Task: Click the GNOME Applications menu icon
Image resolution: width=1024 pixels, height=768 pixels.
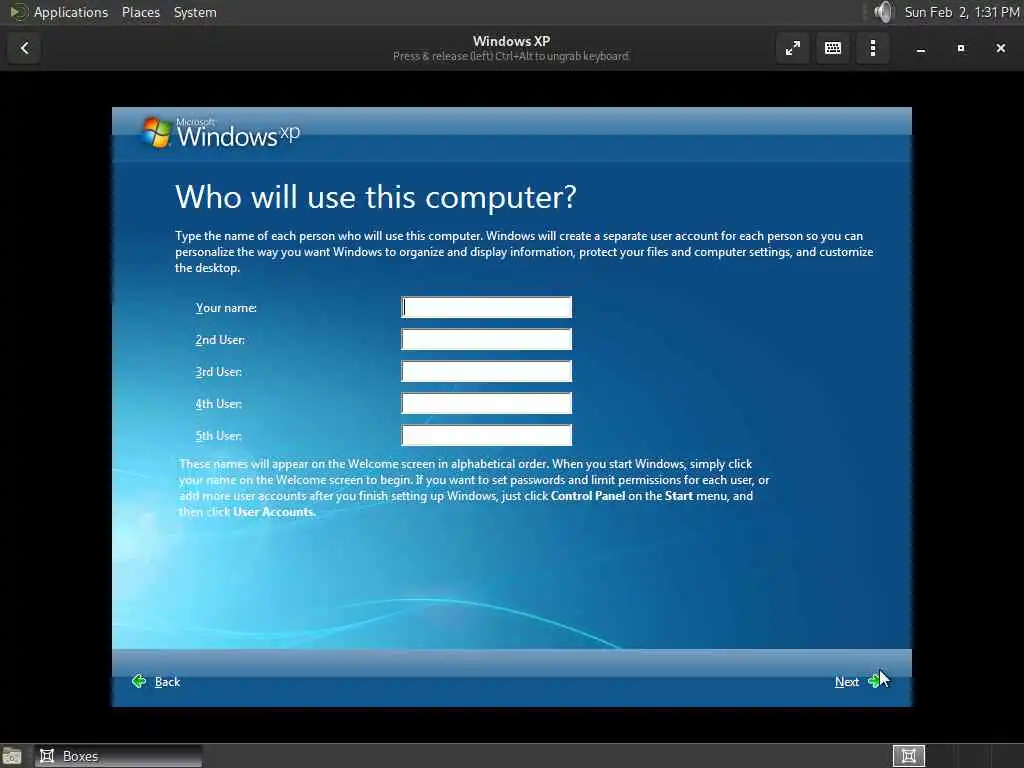Action: coord(18,12)
